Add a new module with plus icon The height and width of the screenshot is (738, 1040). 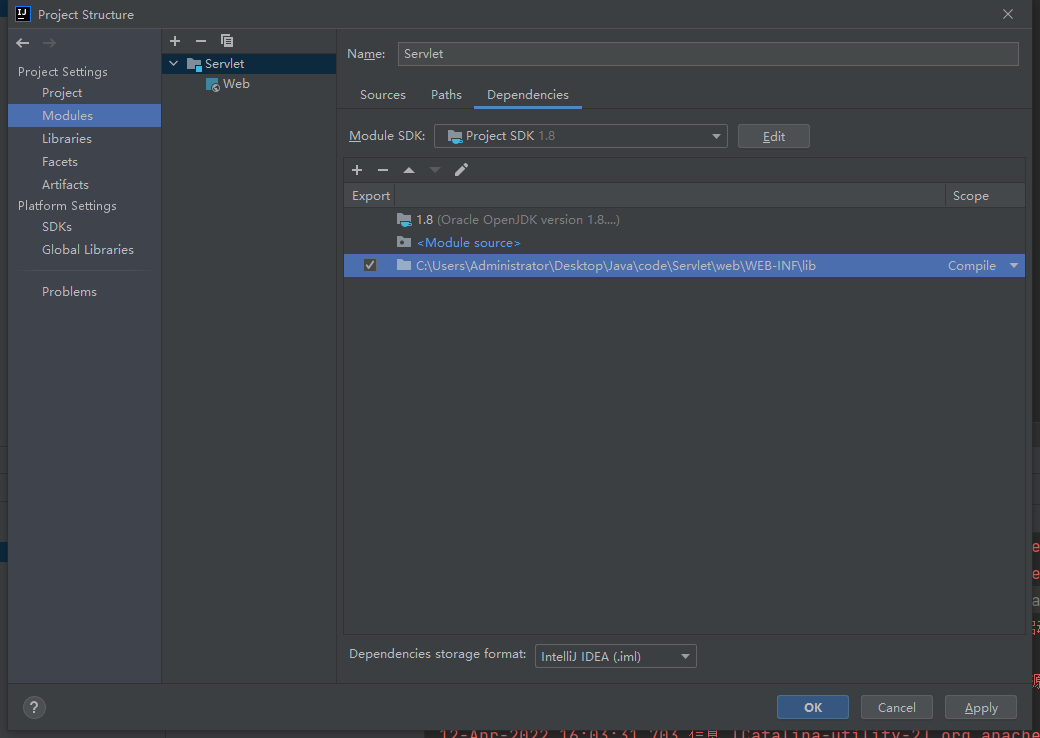coord(175,41)
